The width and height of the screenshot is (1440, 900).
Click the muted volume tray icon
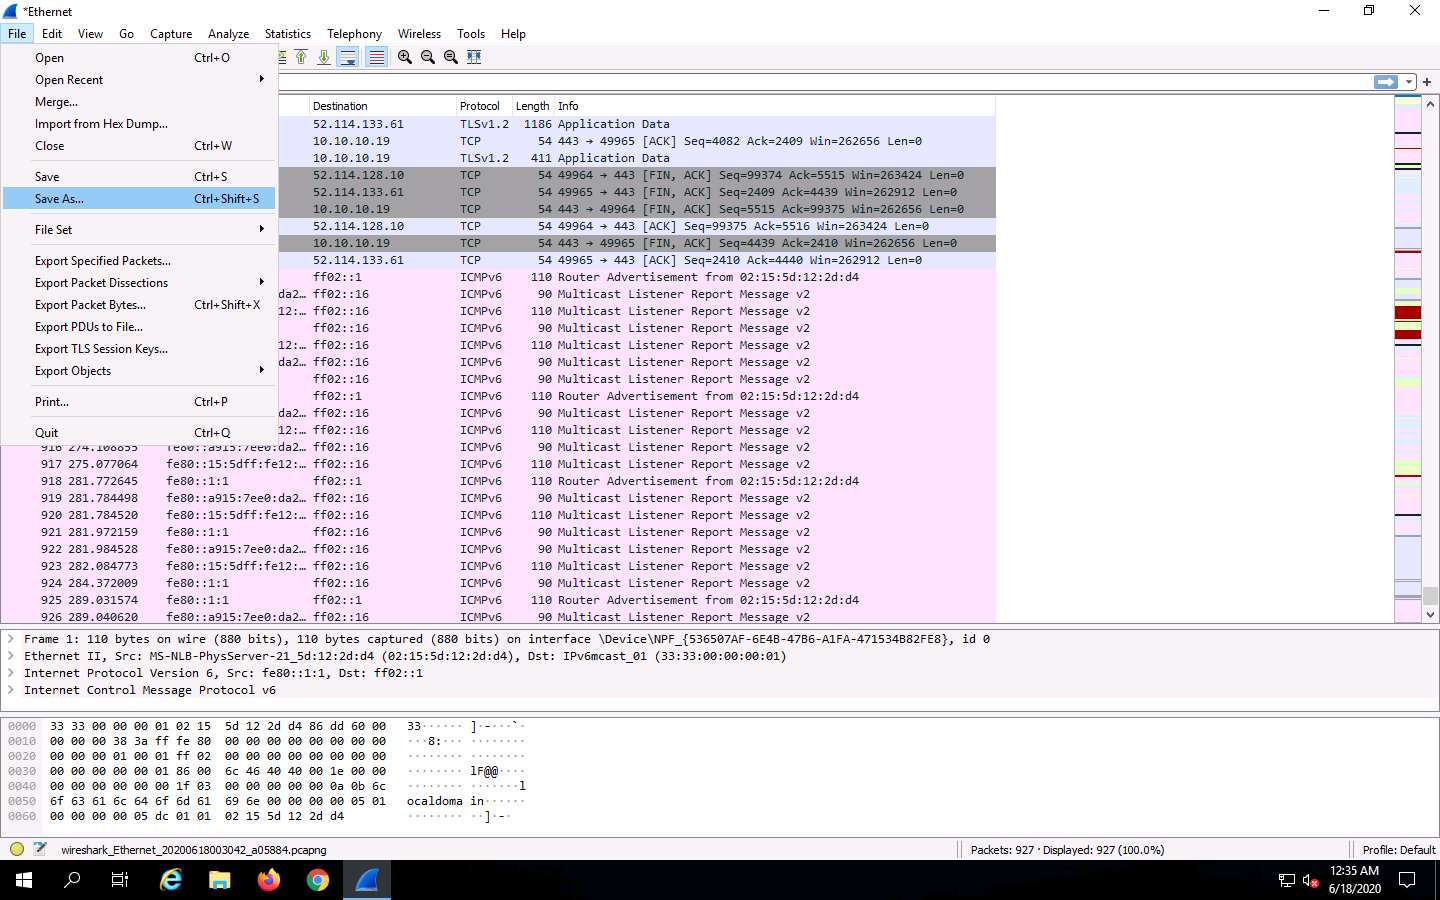pyautogui.click(x=1310, y=881)
